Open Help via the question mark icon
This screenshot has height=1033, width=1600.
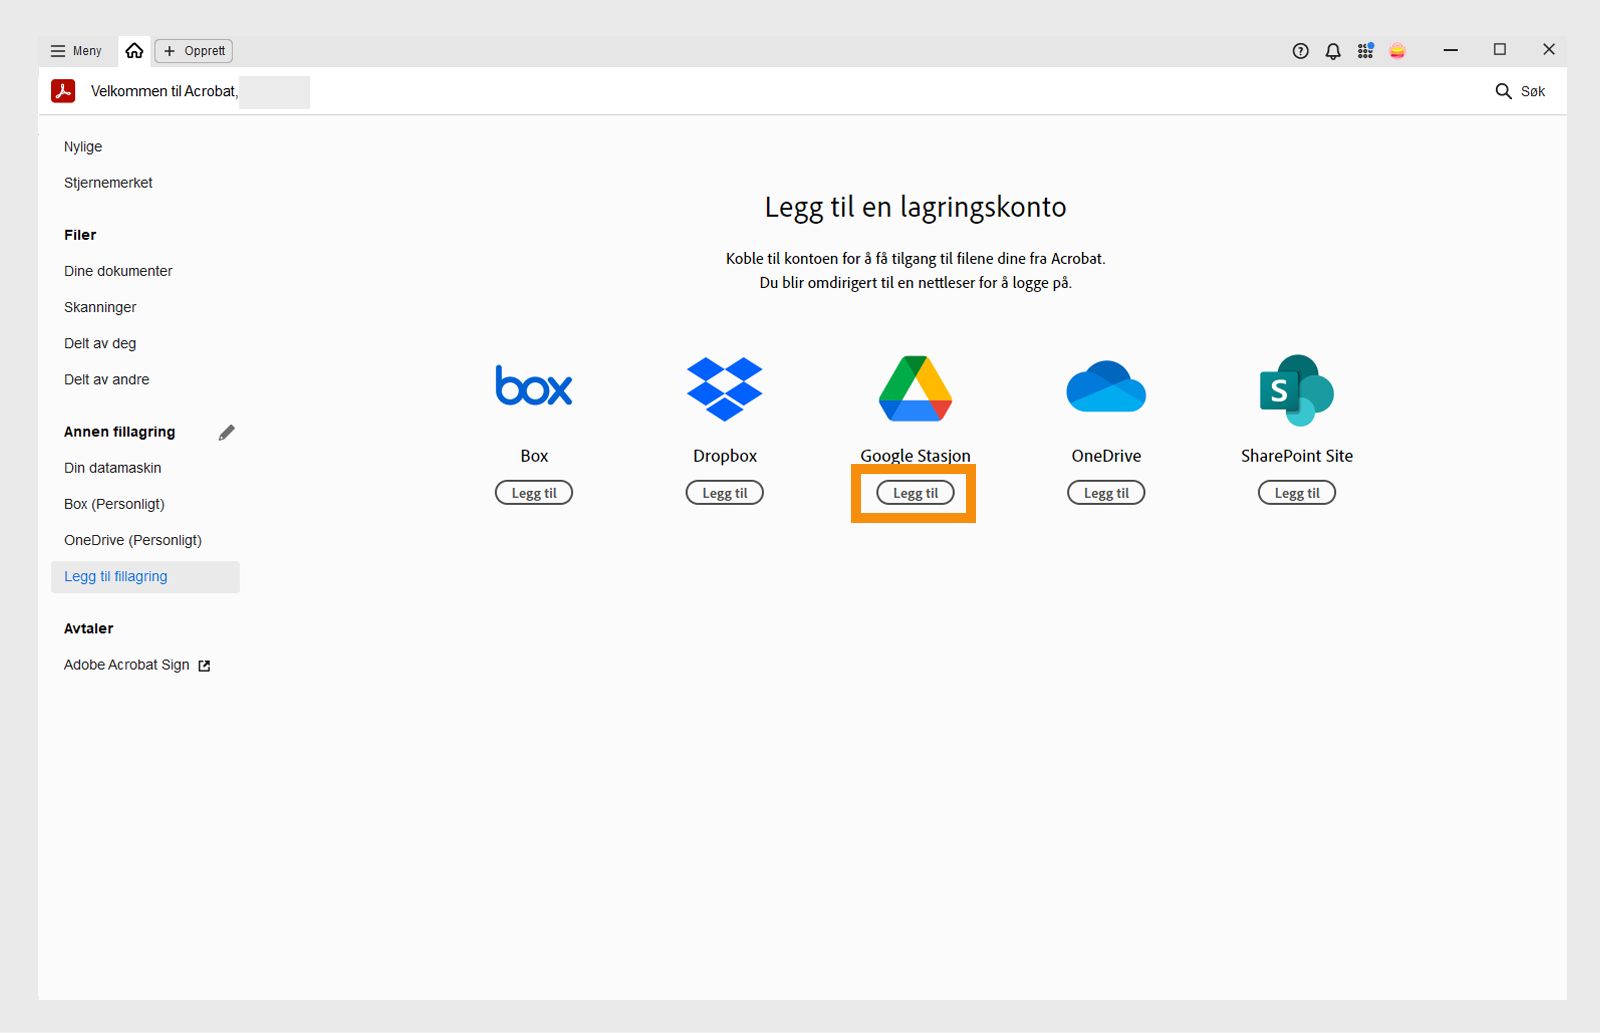click(1300, 51)
